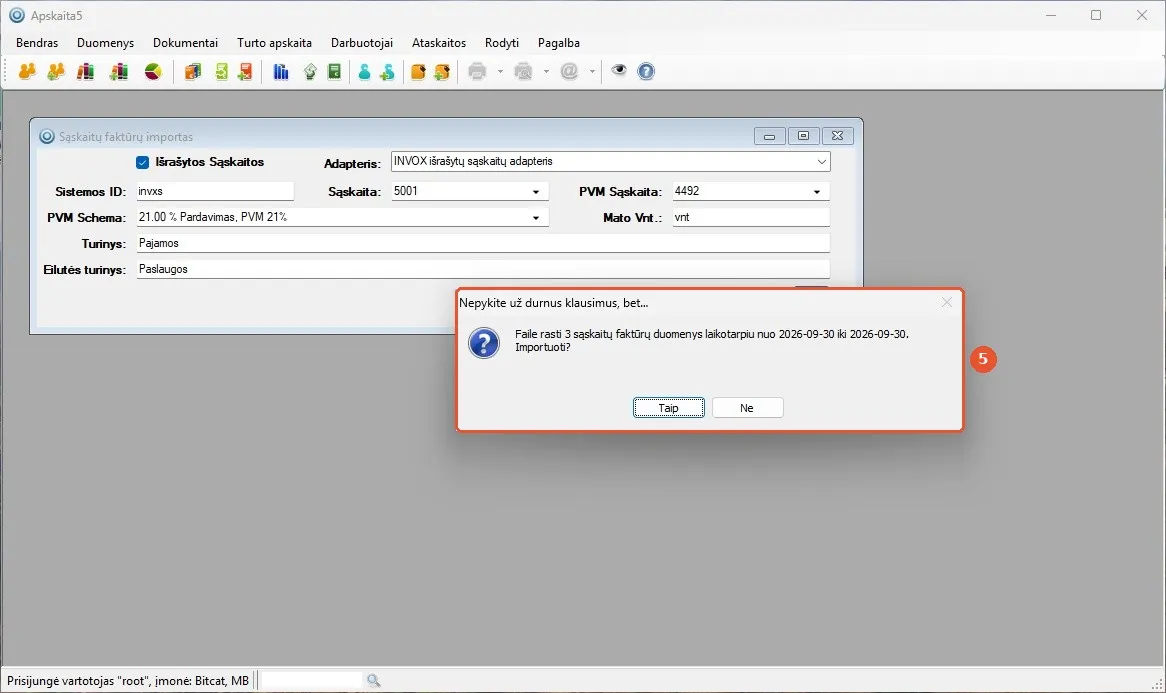The image size is (1166, 693).
Task: Decline import with the Ne button
Action: pos(747,407)
